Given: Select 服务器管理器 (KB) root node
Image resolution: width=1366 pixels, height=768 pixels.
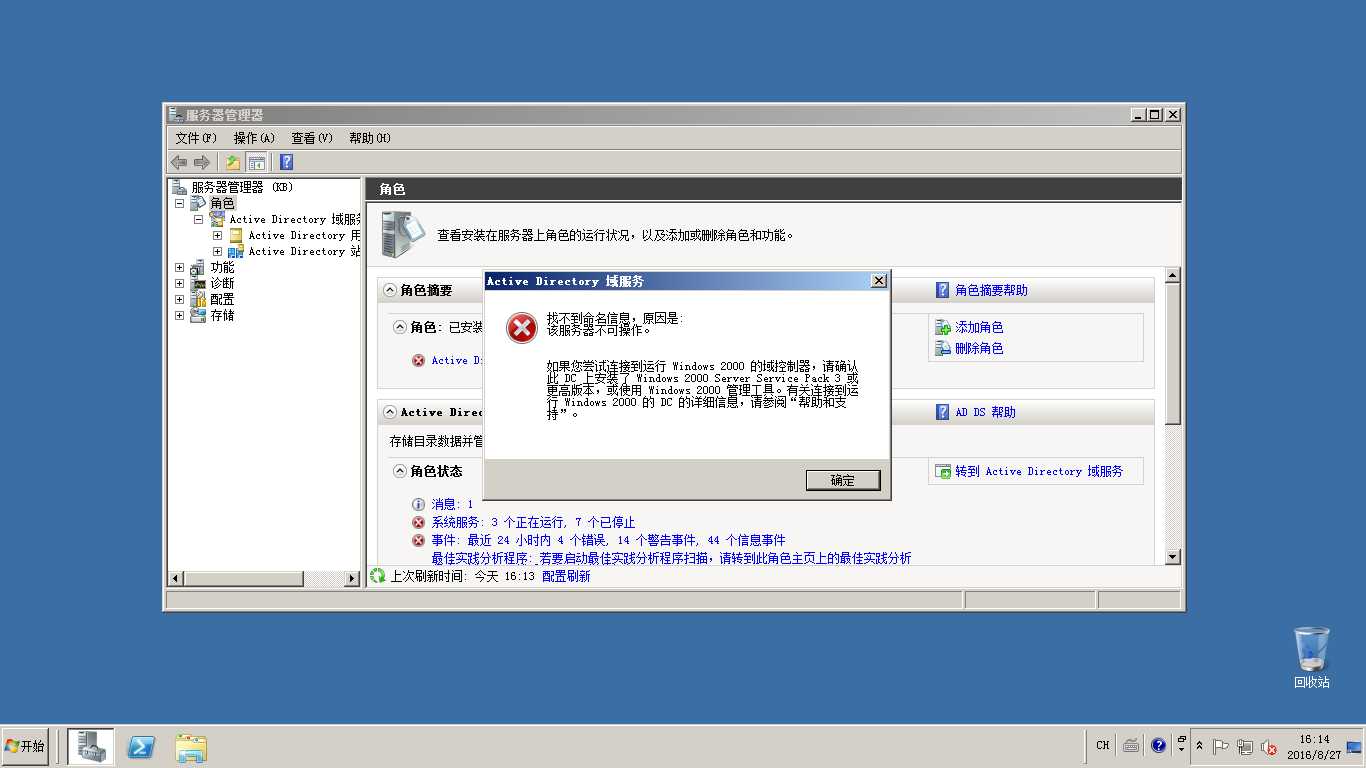Looking at the screenshot, I should (242, 187).
